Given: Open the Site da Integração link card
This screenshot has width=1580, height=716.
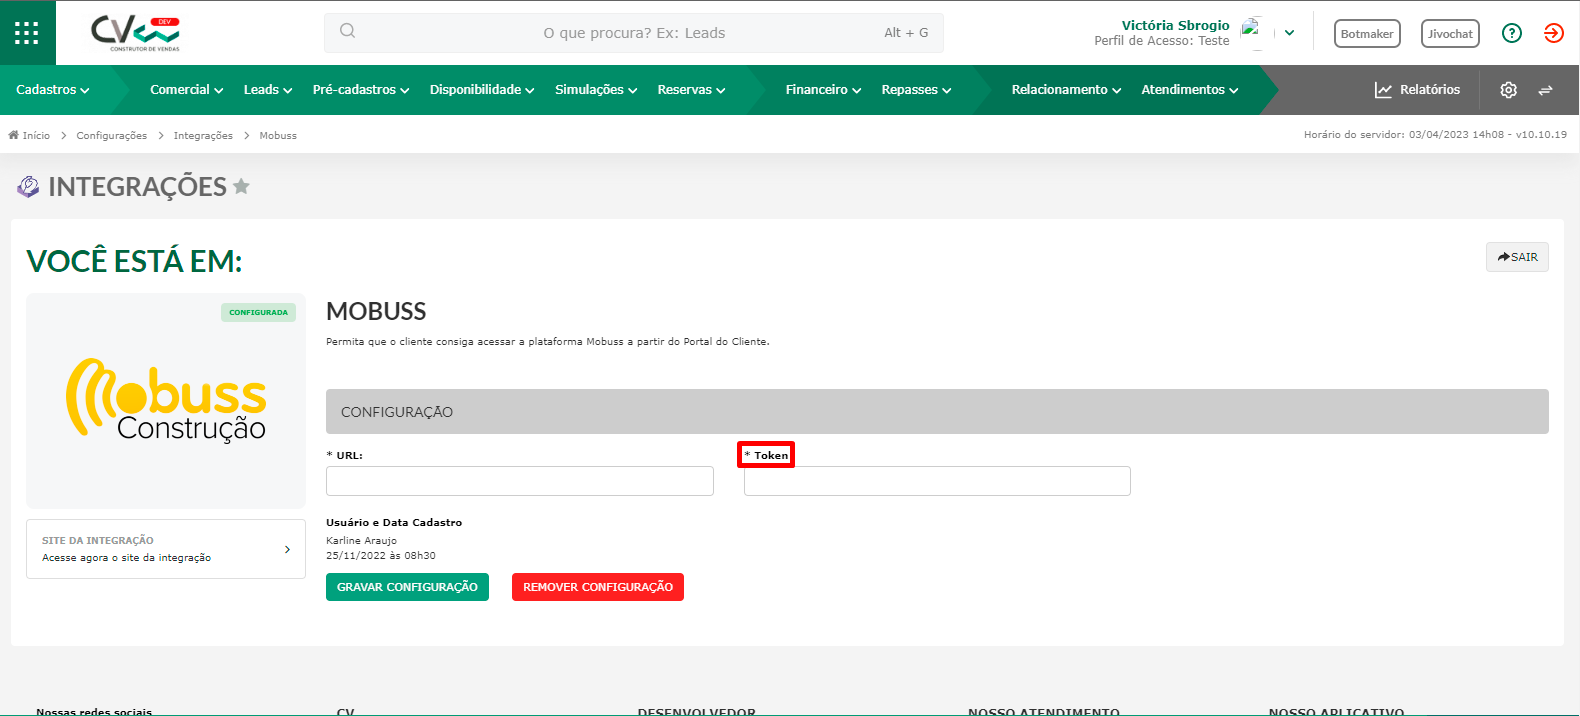Looking at the screenshot, I should [166, 549].
